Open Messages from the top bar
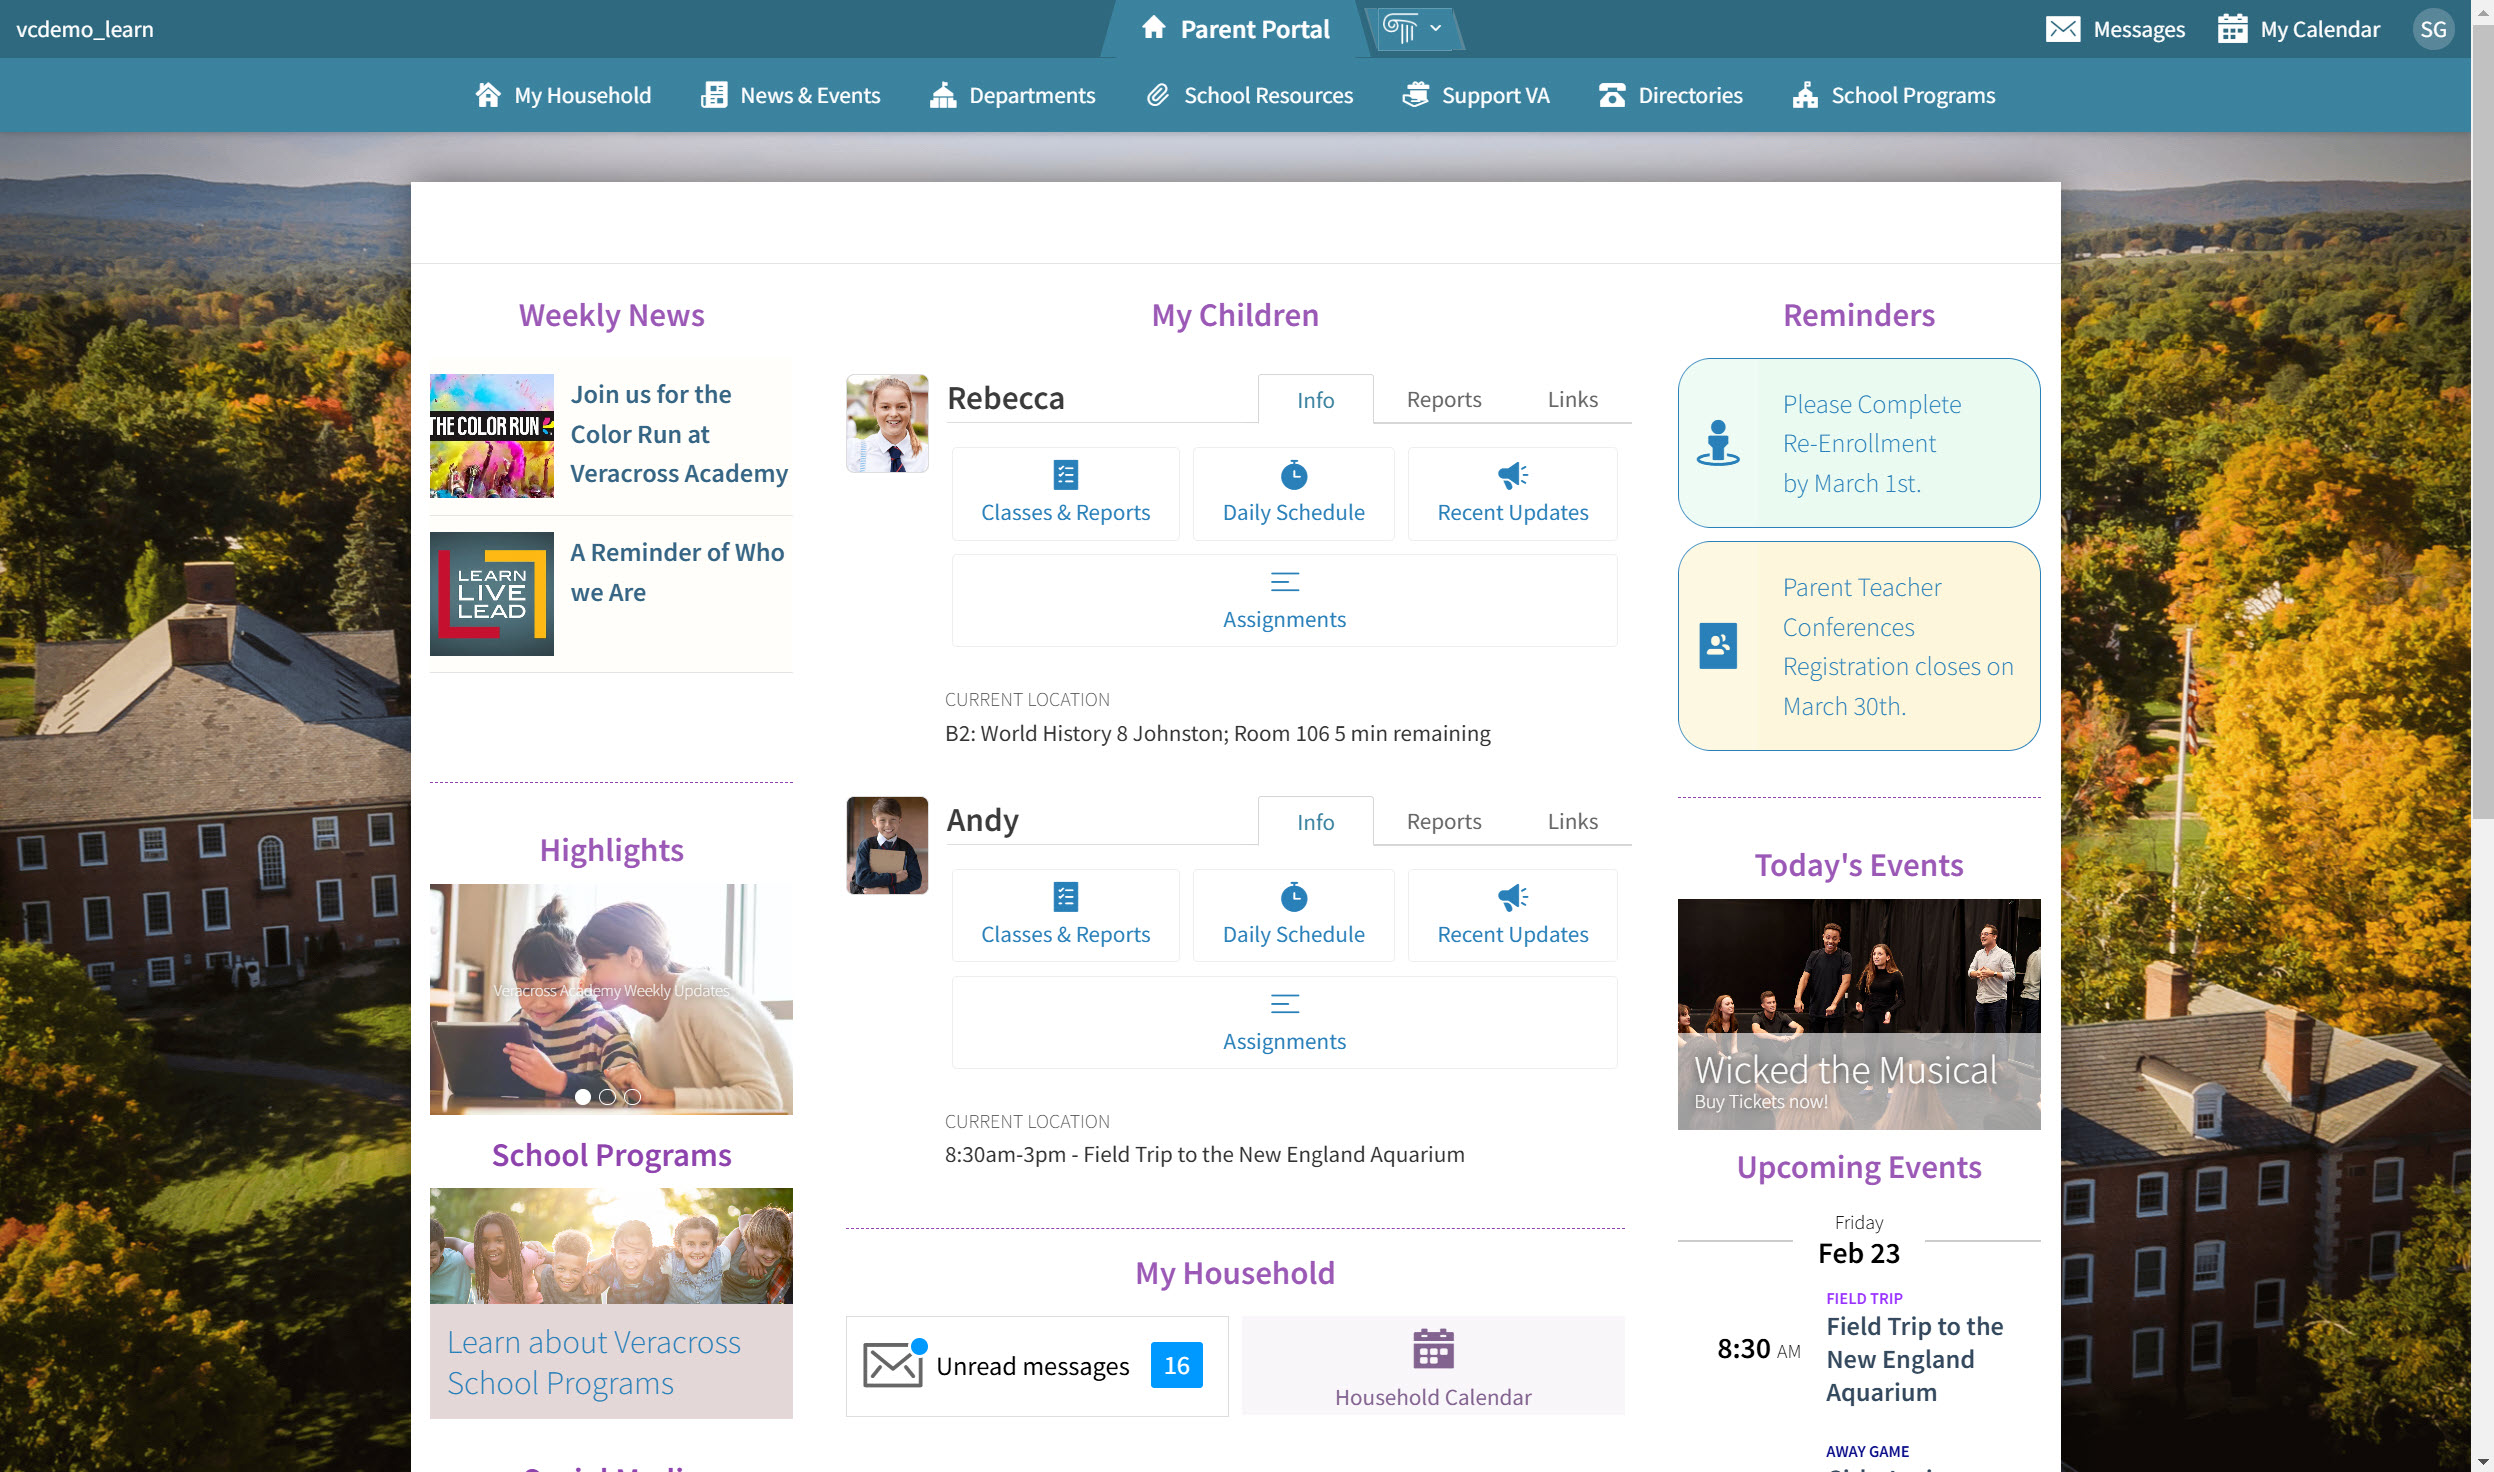 pyautogui.click(x=2117, y=29)
